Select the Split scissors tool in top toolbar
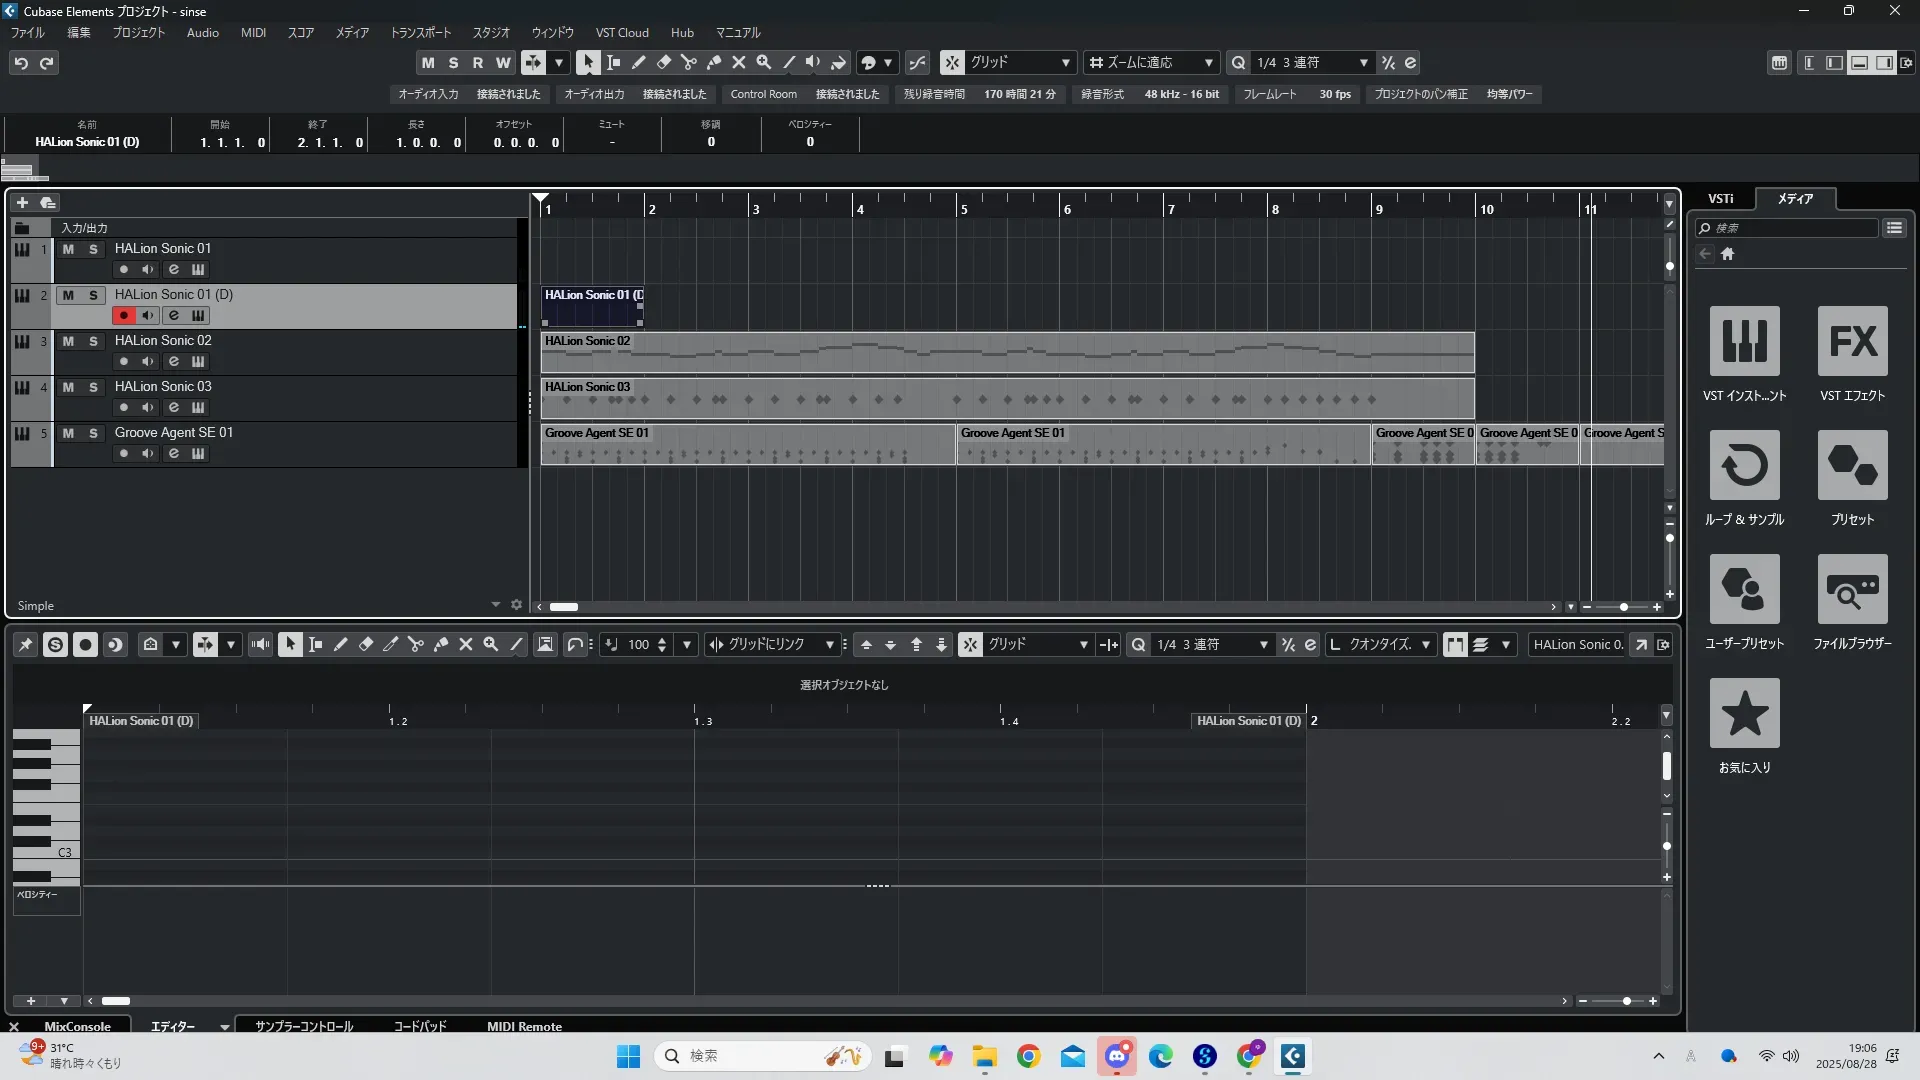This screenshot has width=1920, height=1080. [688, 62]
